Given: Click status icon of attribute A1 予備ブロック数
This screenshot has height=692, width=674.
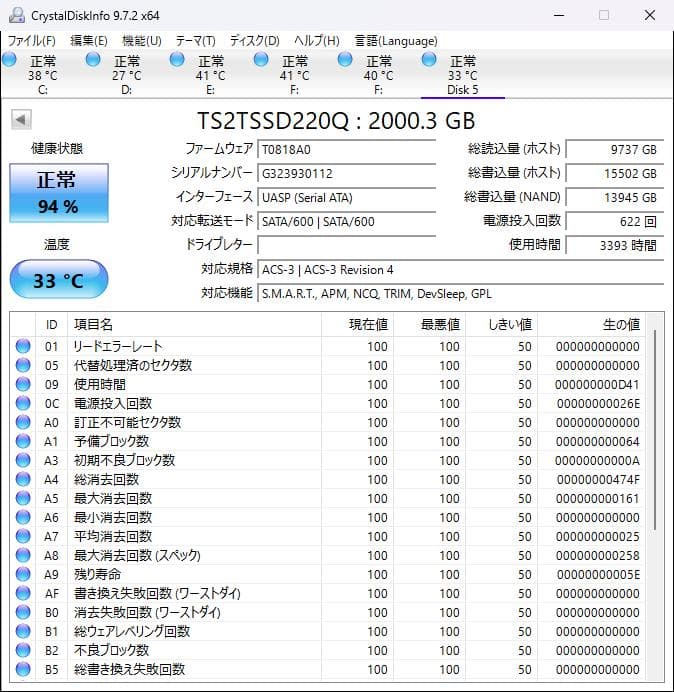Looking at the screenshot, I should [23, 441].
